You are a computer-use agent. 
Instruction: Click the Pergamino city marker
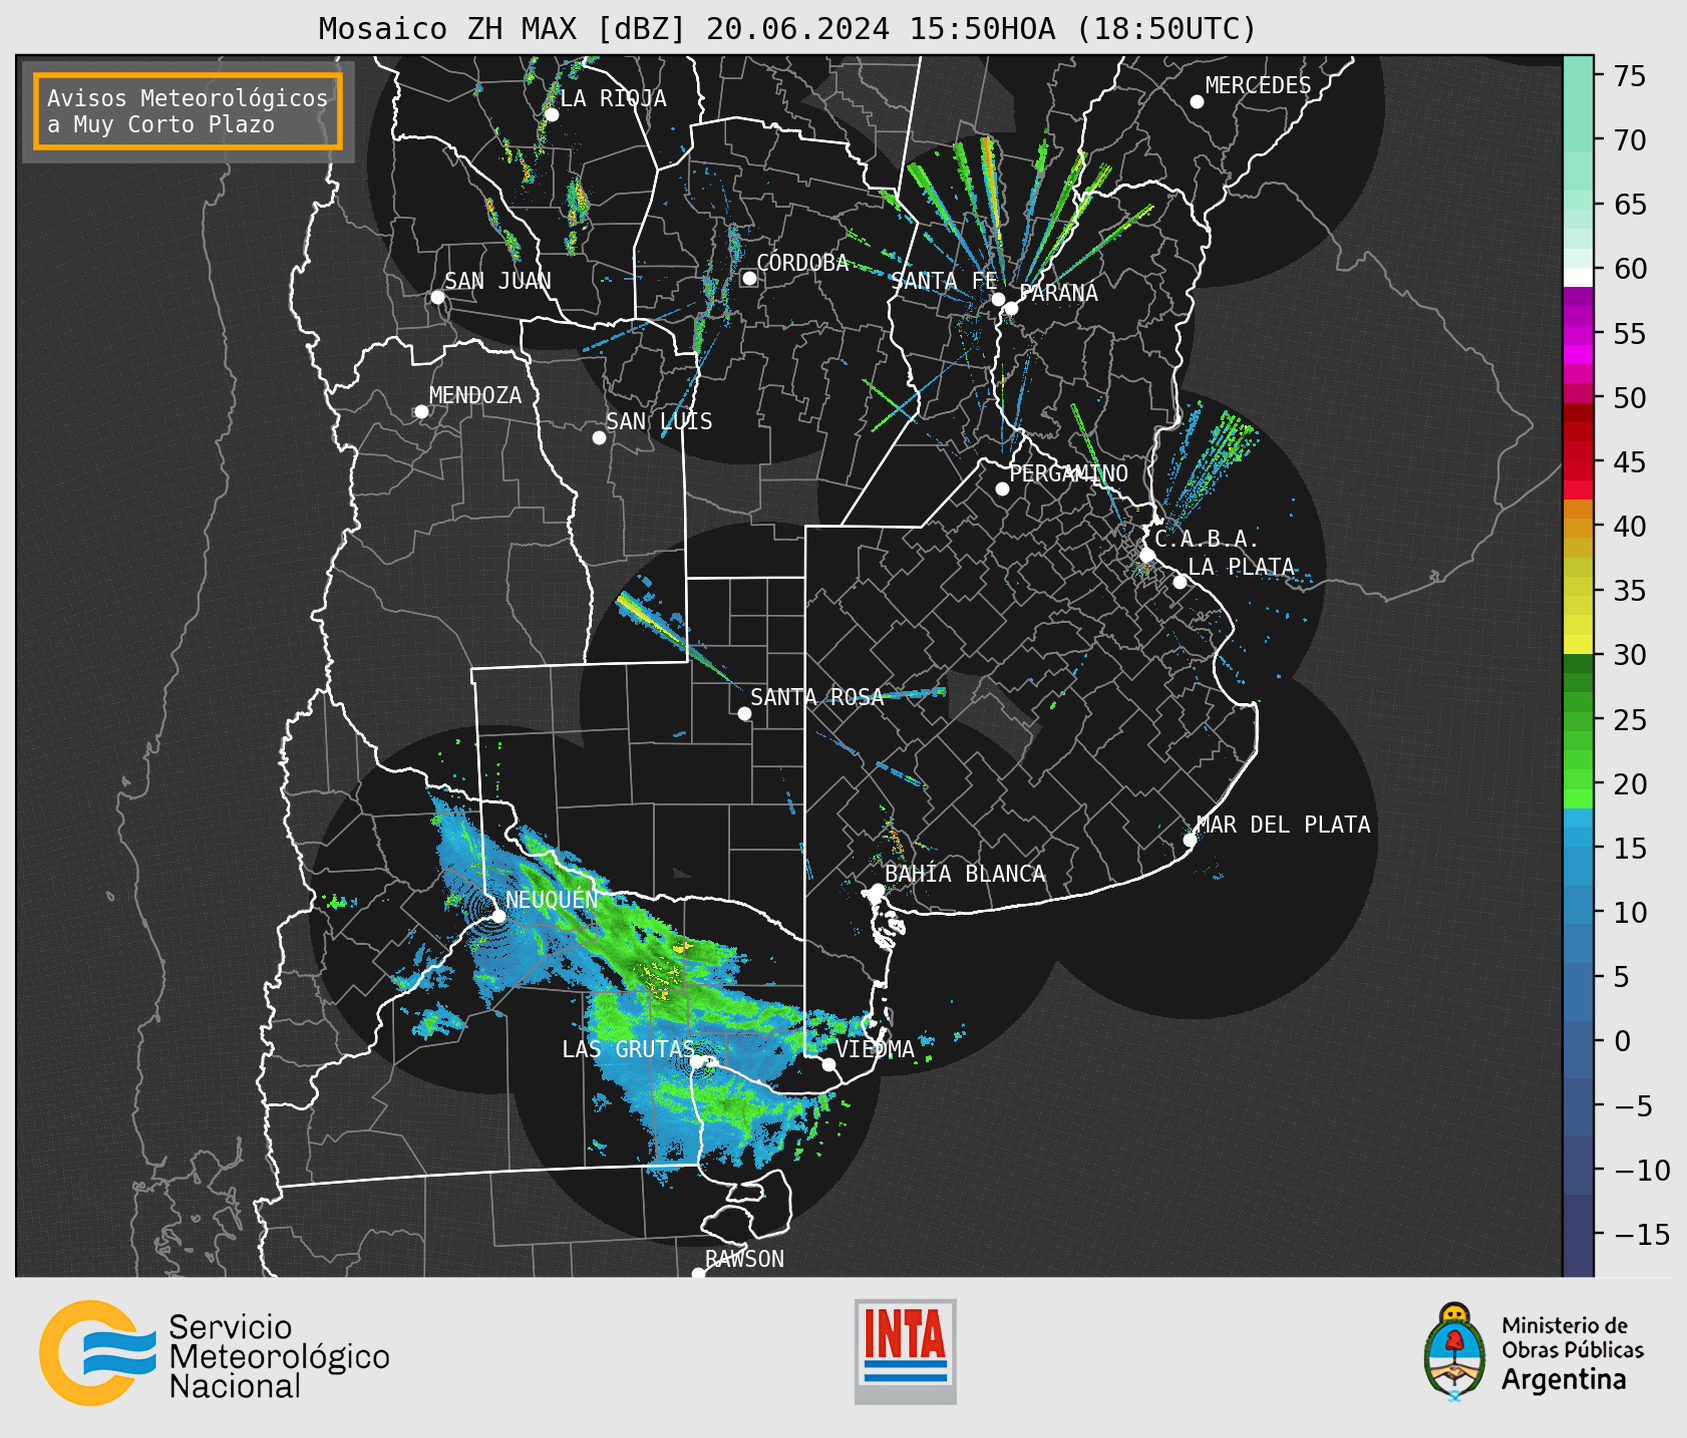pos(1002,489)
